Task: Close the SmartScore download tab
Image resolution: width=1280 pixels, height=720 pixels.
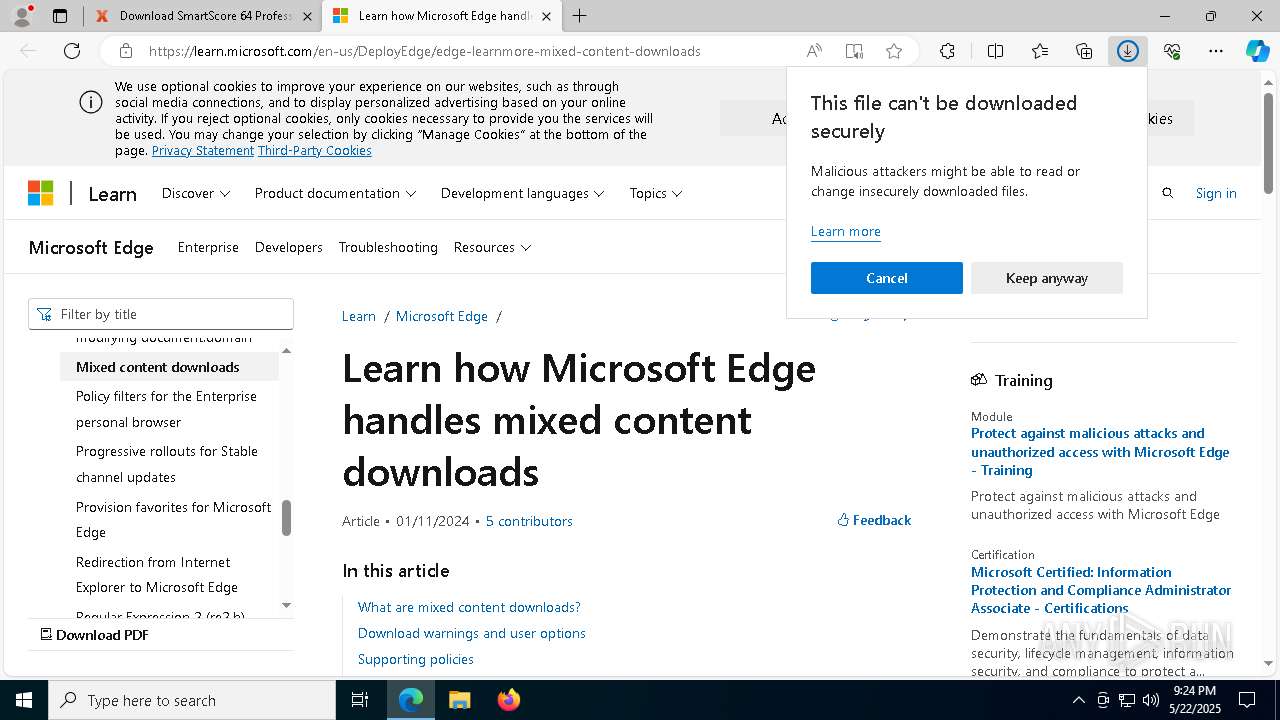Action: point(307,16)
